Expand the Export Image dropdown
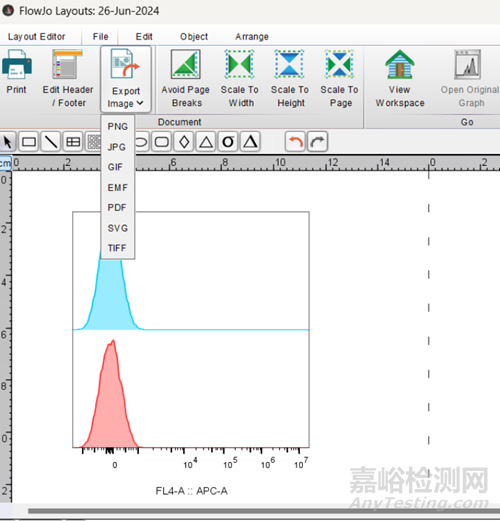This screenshot has height=521, width=500. click(x=126, y=79)
